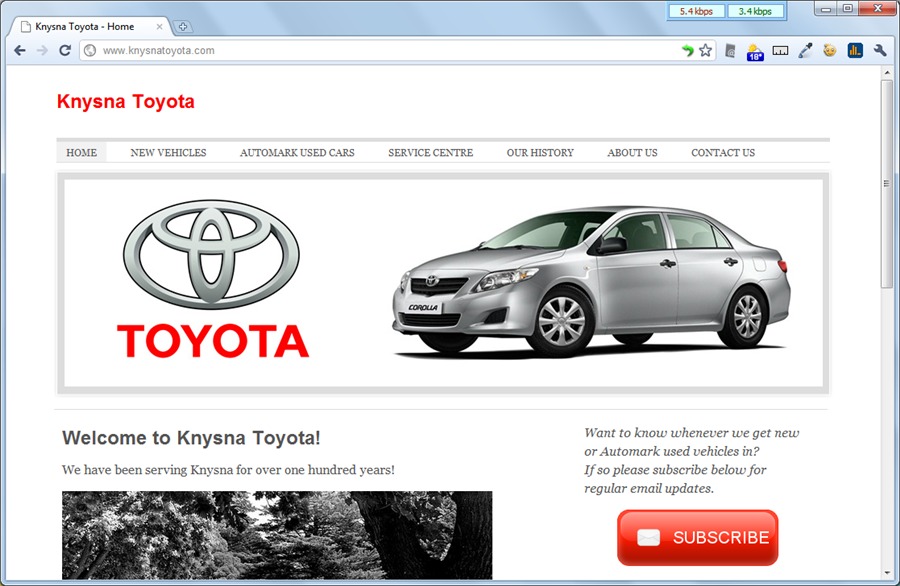Go to AUTOMARK USED CARS page
Viewport: 900px width, 586px height.
point(297,153)
